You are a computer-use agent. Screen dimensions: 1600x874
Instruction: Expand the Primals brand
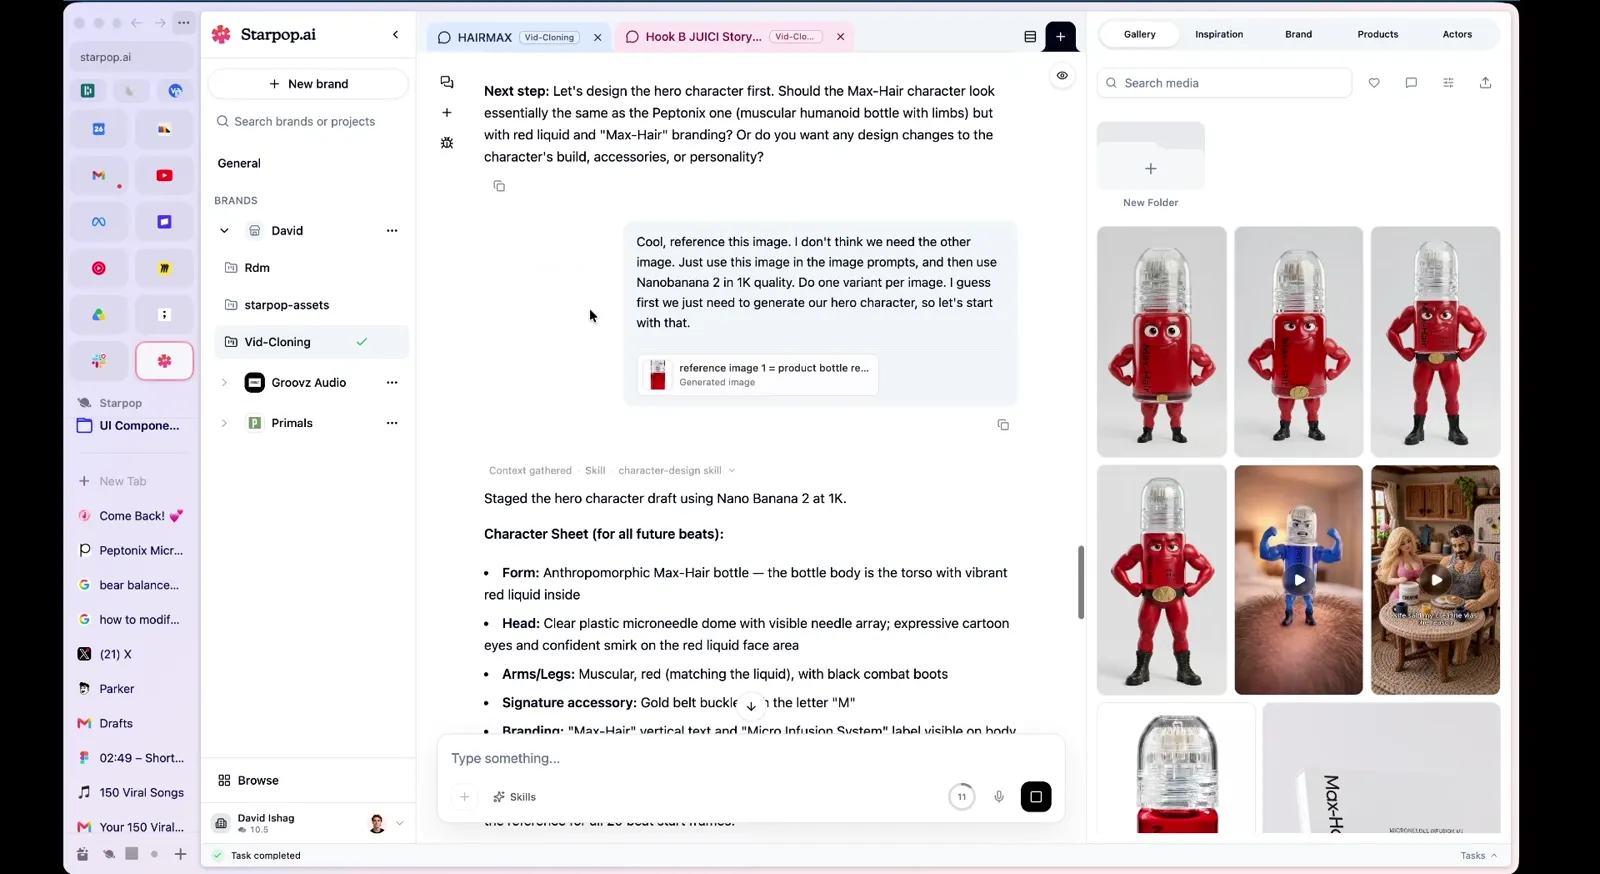coord(224,423)
